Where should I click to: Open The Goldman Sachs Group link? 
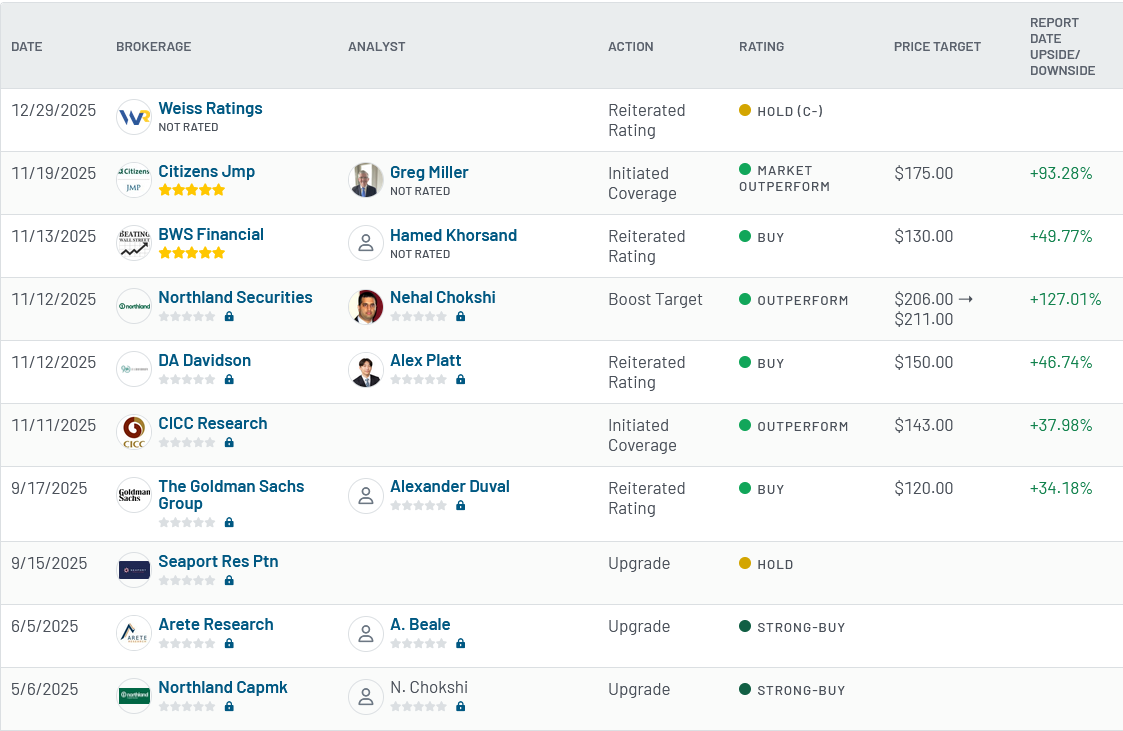pyautogui.click(x=231, y=495)
